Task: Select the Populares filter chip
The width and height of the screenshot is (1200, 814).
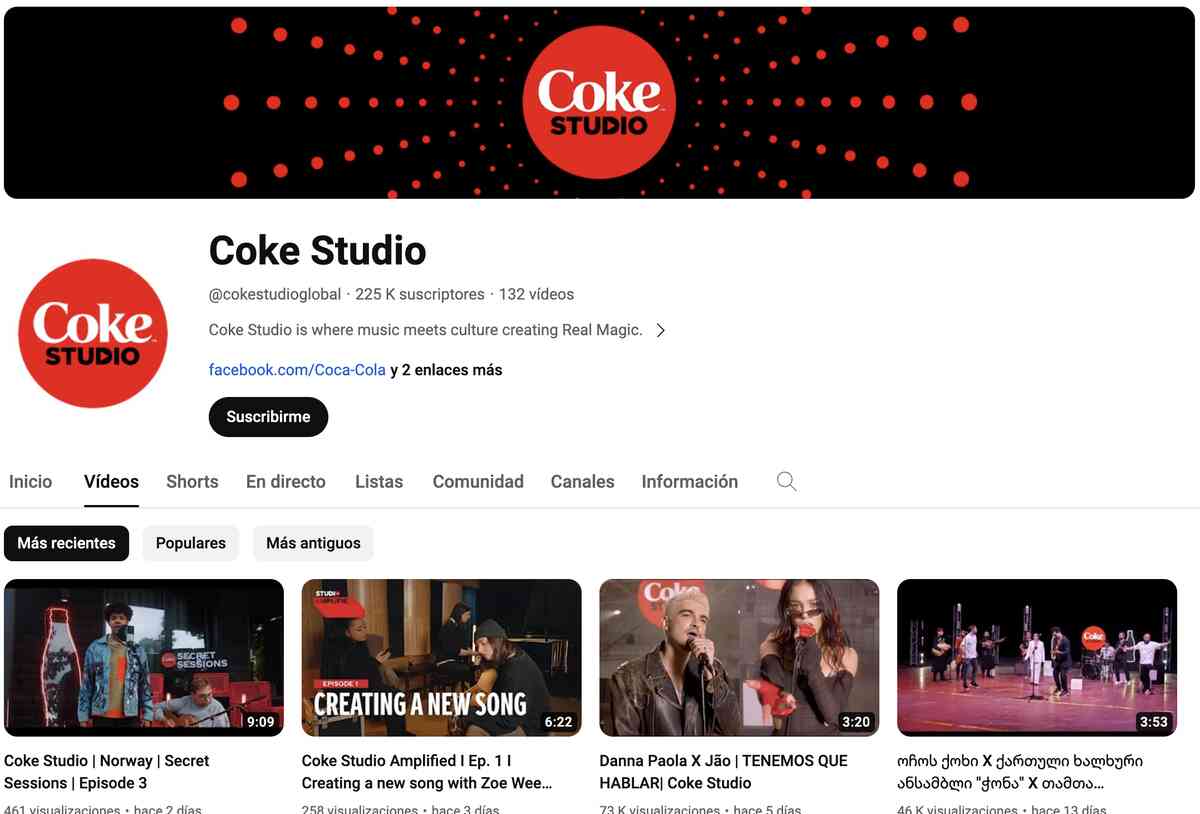Action: tap(190, 543)
